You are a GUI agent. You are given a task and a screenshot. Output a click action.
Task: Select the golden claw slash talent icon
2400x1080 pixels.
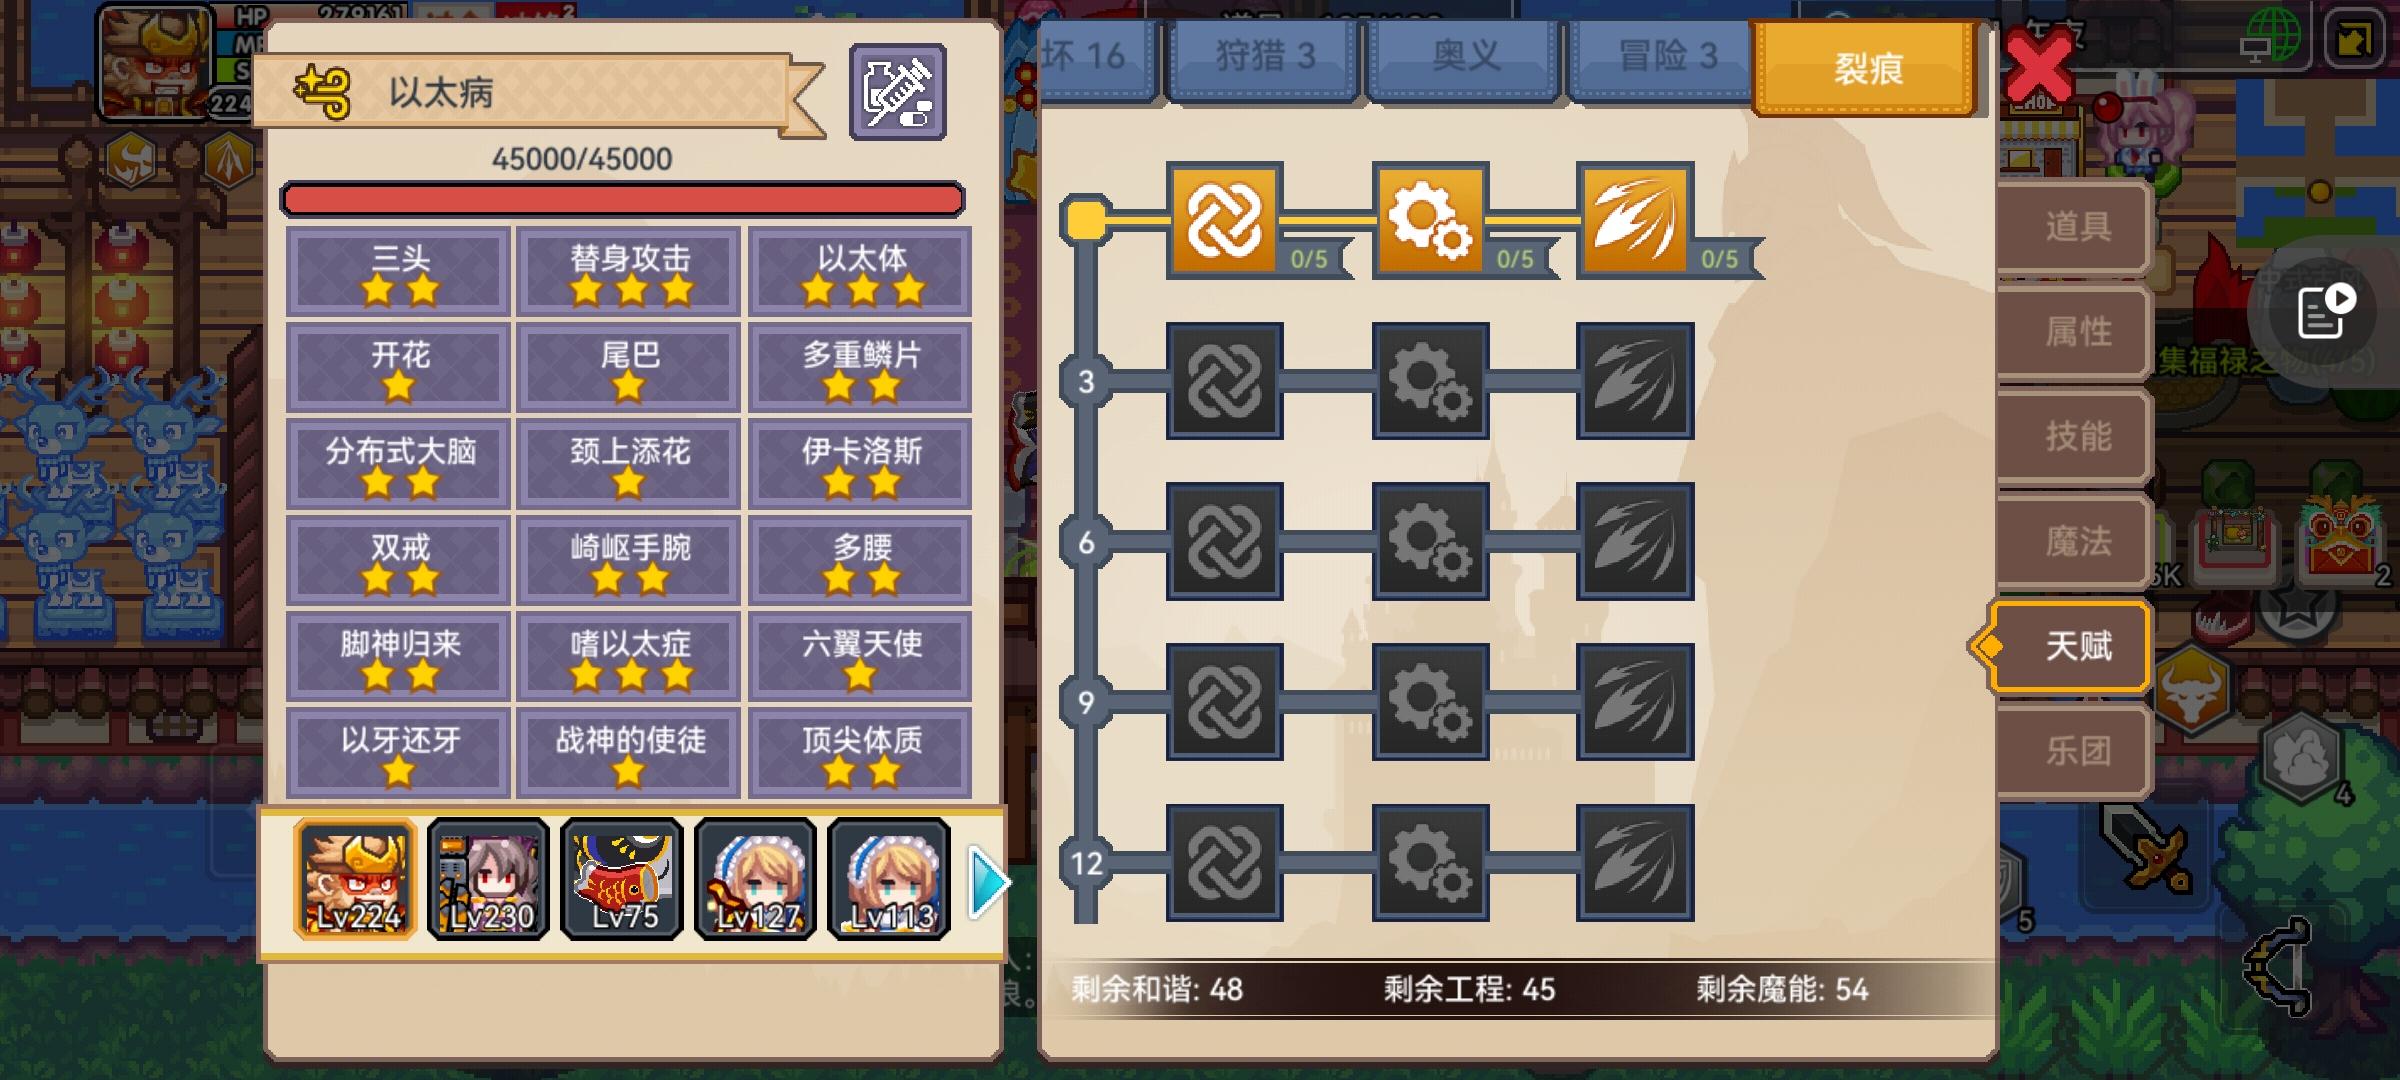click(x=1635, y=219)
